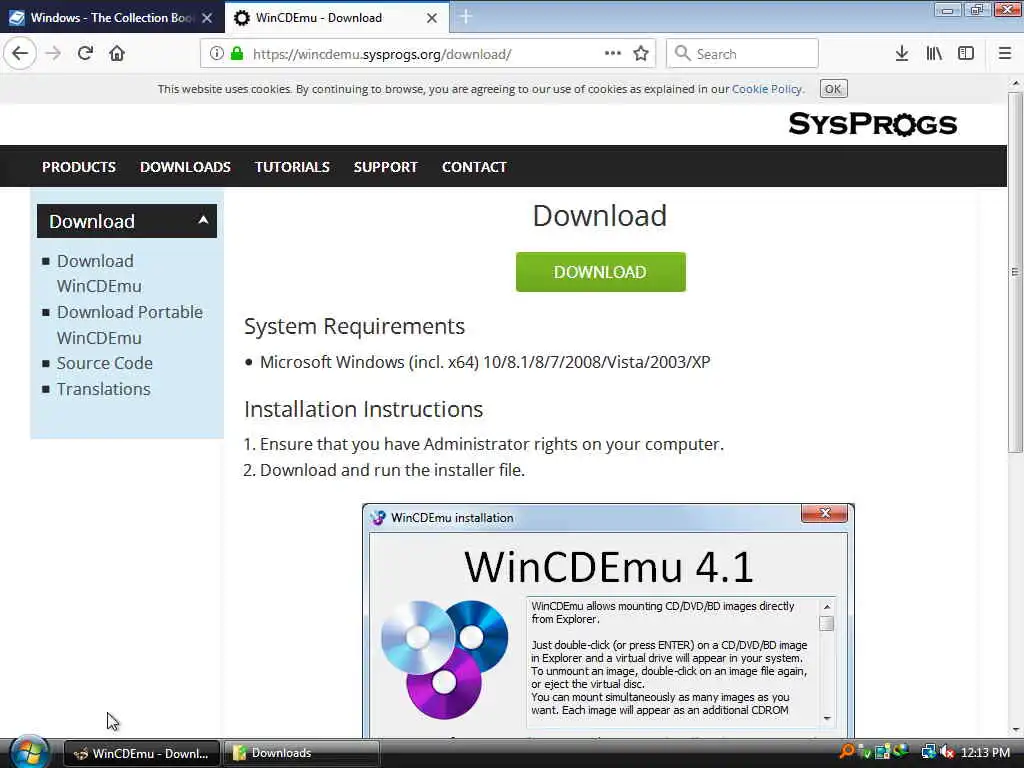Screen dimensions: 1024x768
Task: Click the network computers tray icon
Action: coord(928,752)
